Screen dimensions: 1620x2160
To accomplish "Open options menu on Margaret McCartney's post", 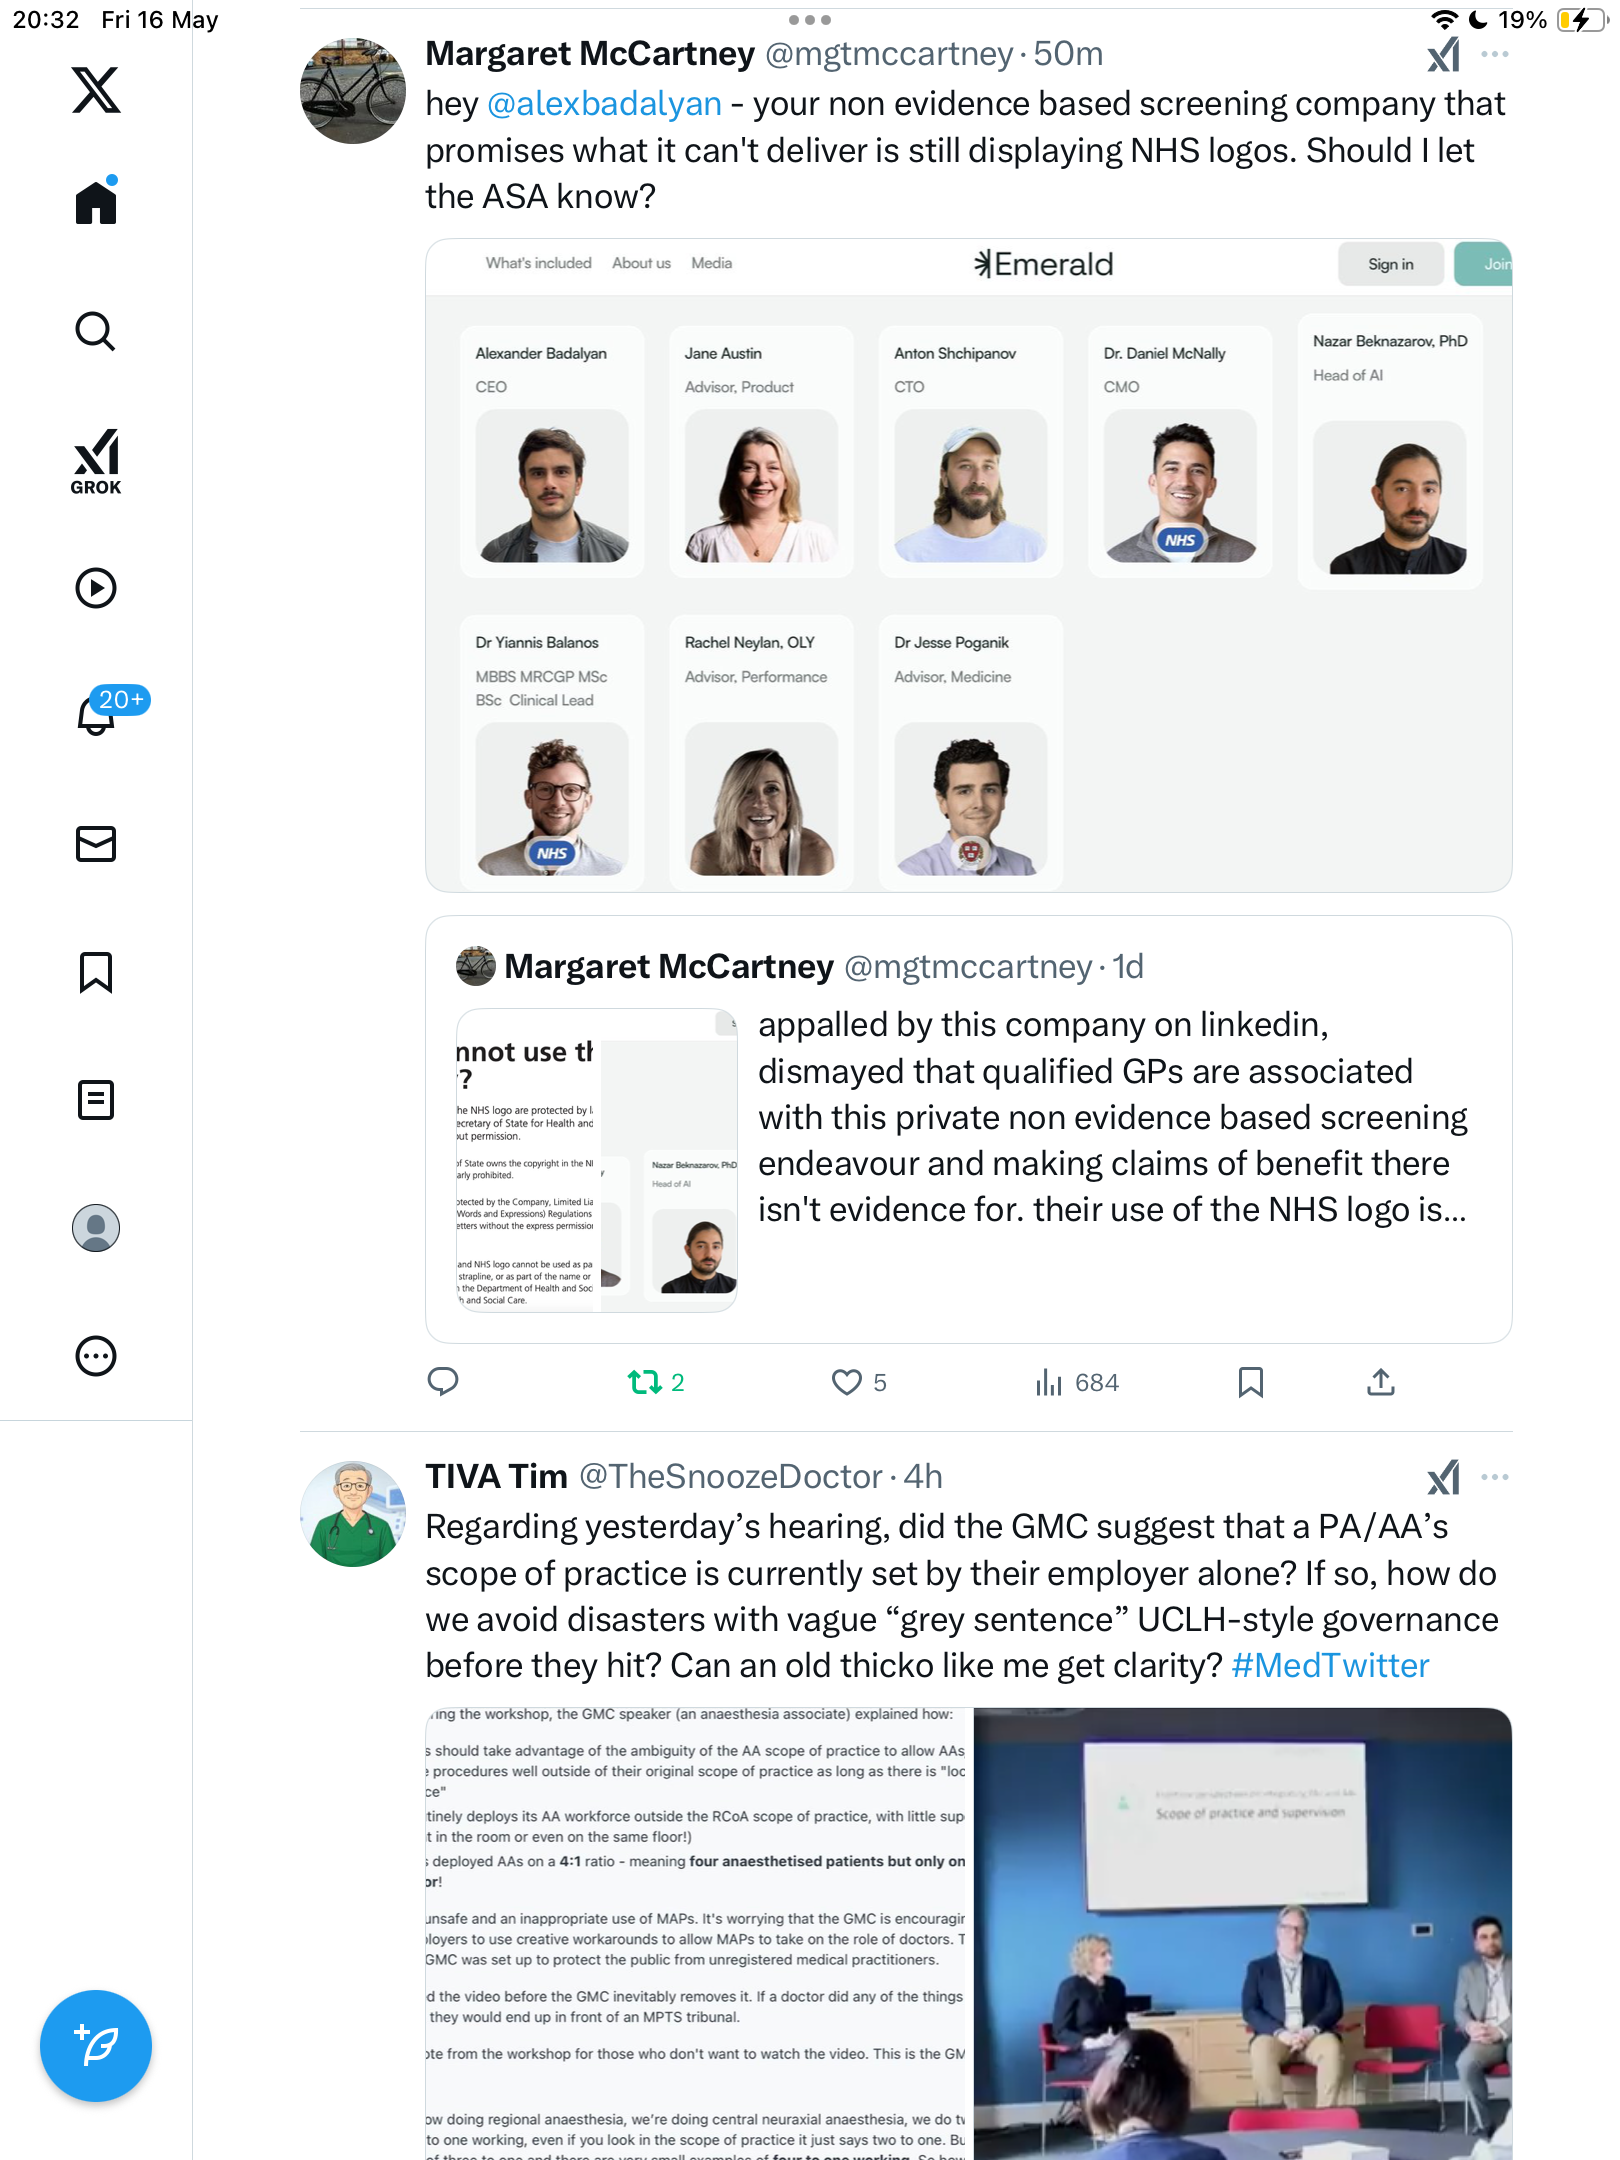I will point(1494,54).
